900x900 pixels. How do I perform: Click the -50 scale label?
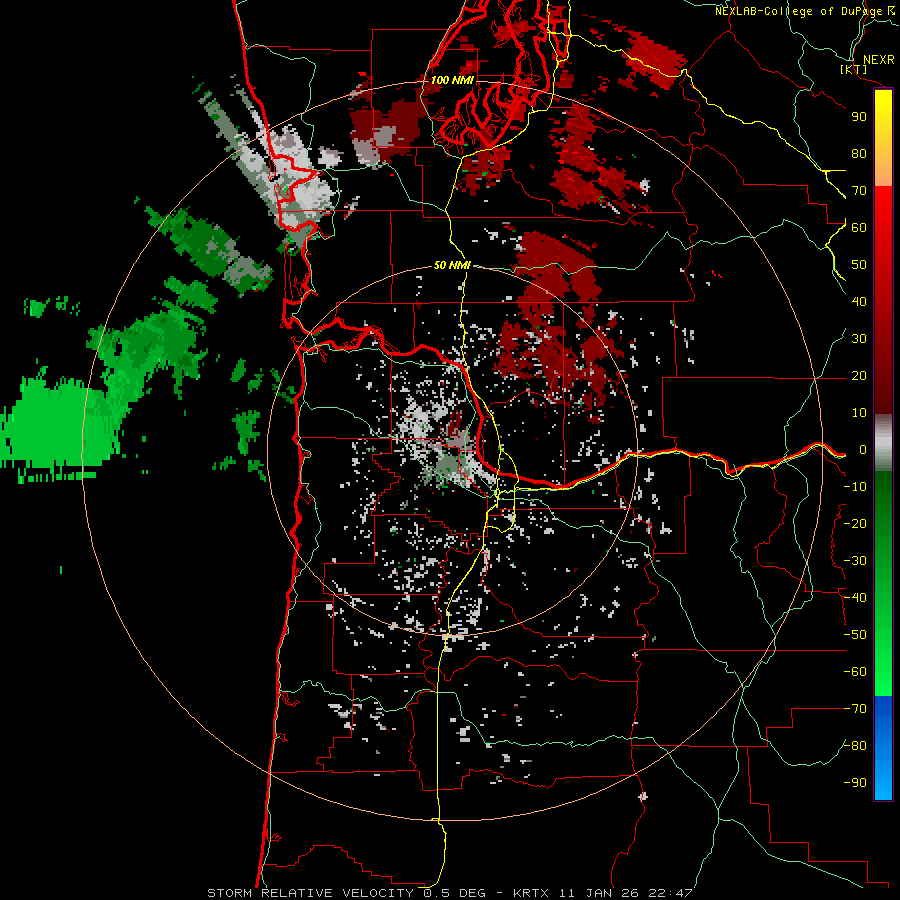tap(855, 635)
